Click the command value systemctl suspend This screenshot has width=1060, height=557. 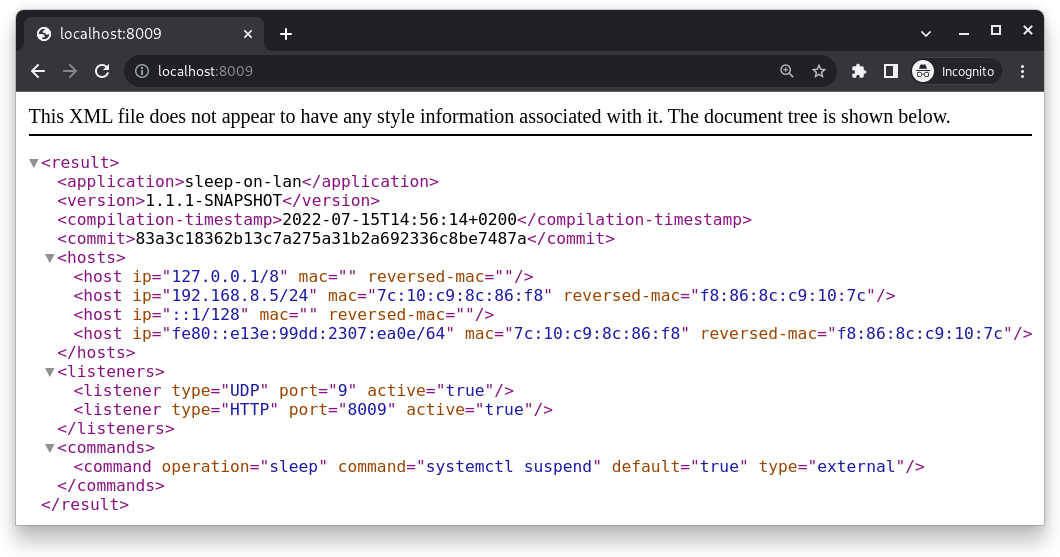point(508,466)
